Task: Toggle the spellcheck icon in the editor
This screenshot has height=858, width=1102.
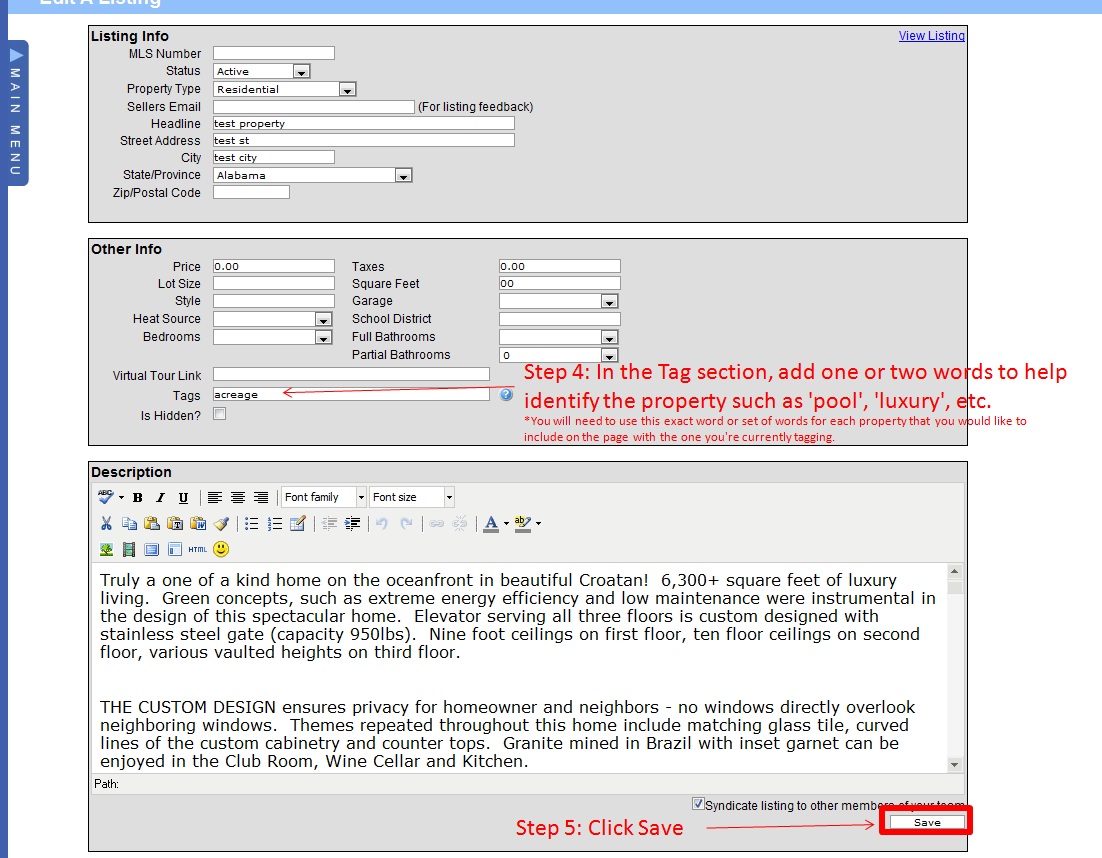Action: click(x=105, y=498)
